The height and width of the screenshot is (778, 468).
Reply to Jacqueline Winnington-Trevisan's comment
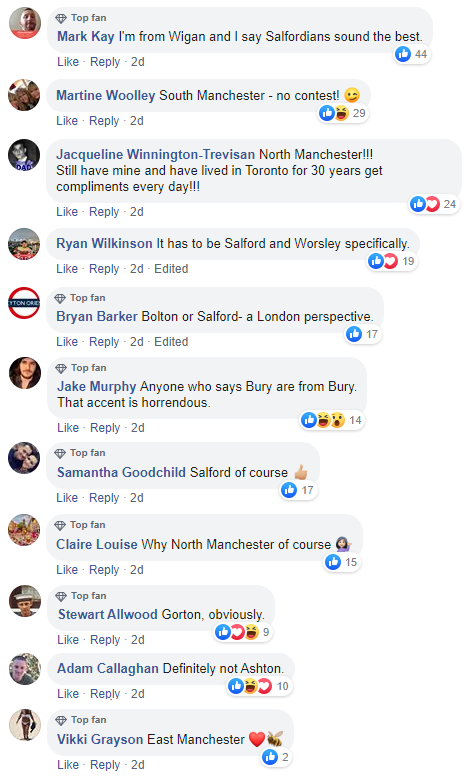pos(104,212)
